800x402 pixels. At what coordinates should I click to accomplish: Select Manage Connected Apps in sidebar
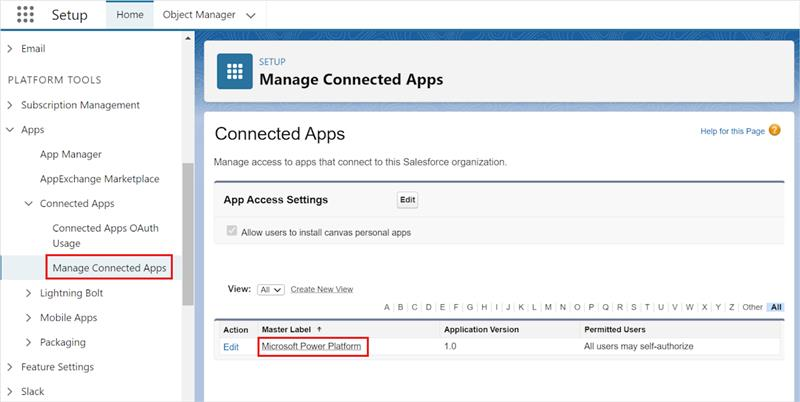point(109,268)
